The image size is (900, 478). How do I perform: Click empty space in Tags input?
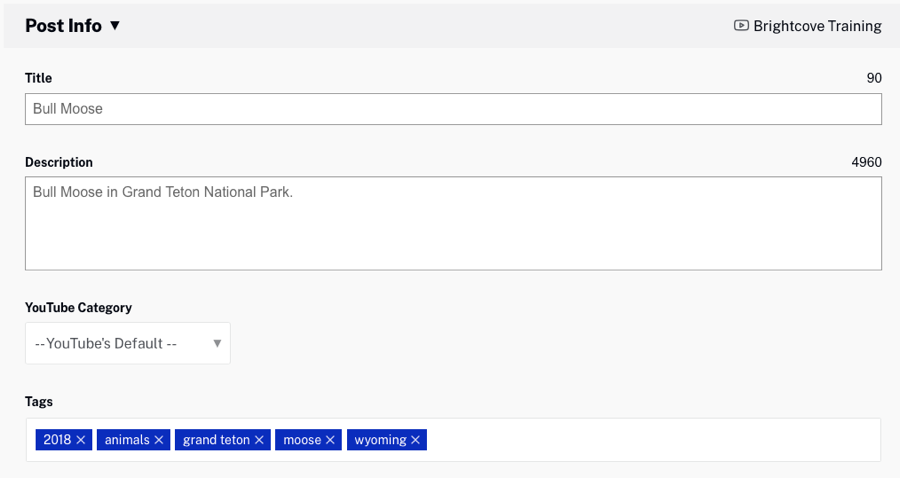(x=650, y=440)
